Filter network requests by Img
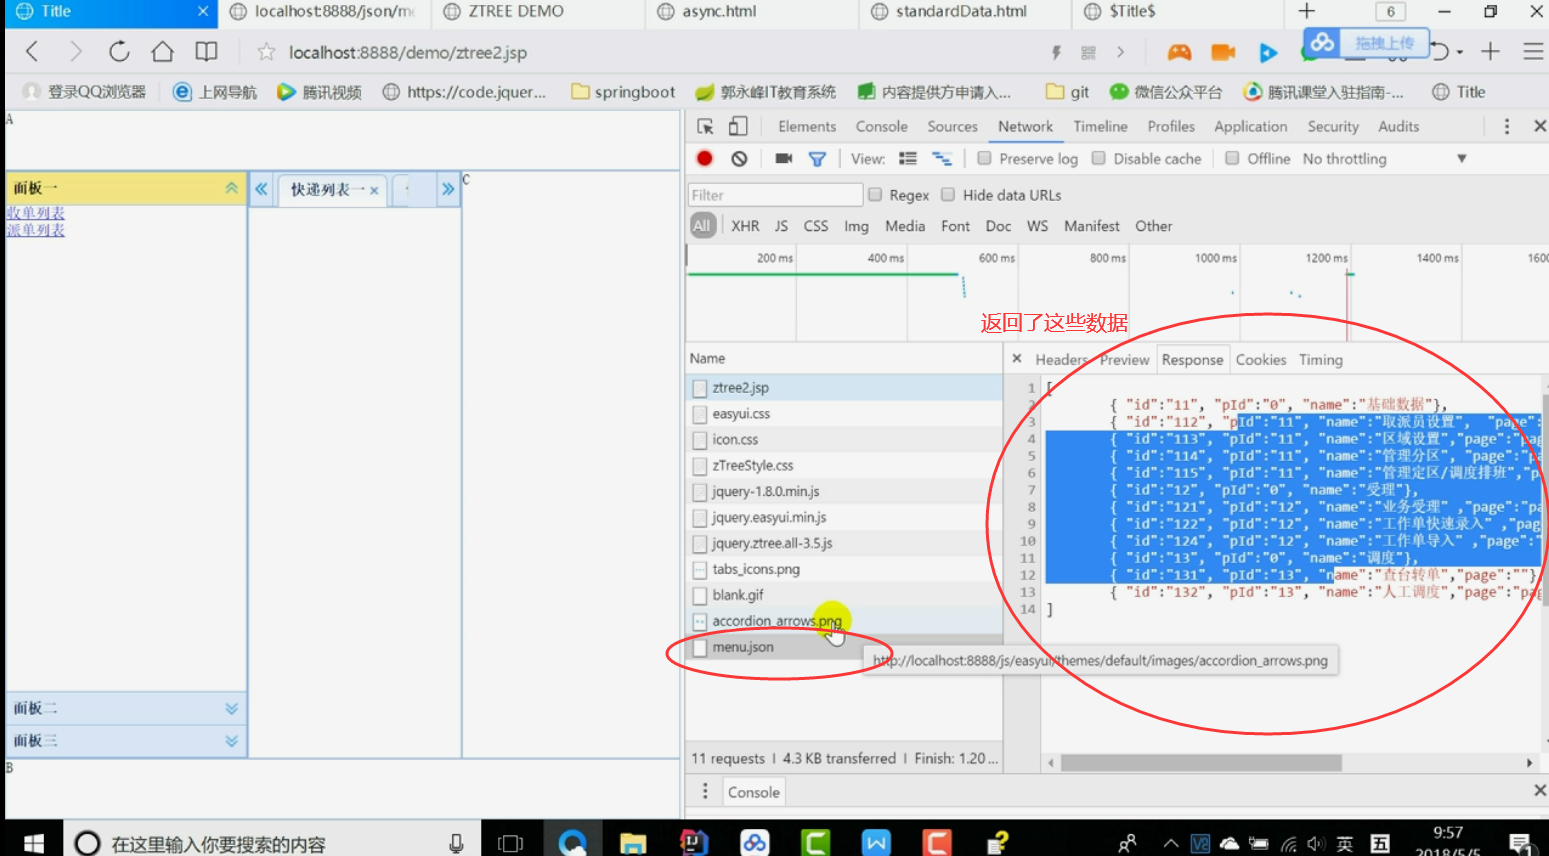Screen dimensions: 1549x856 [x=856, y=226]
